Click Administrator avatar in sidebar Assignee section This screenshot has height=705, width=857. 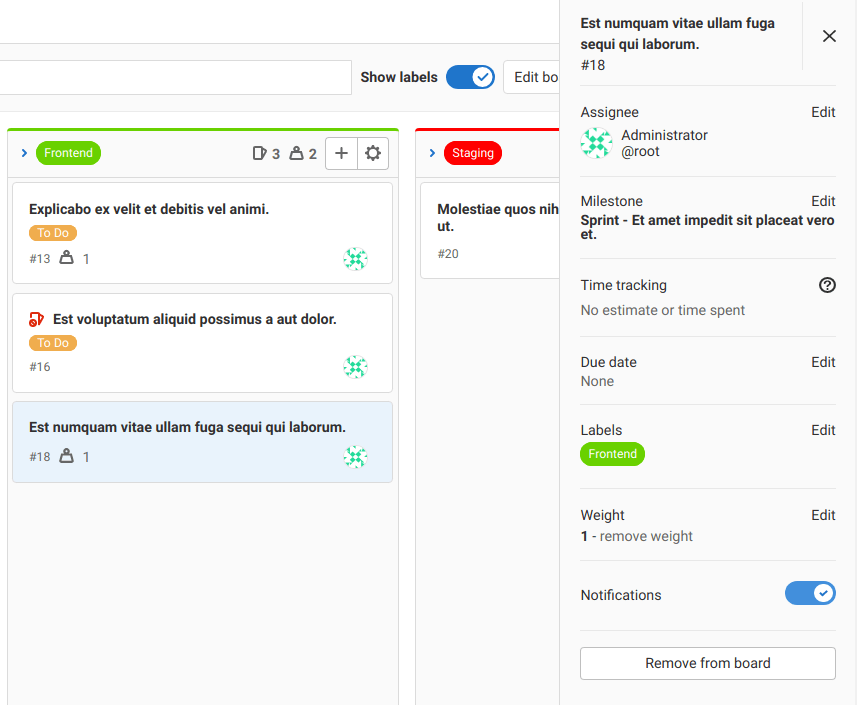597,143
